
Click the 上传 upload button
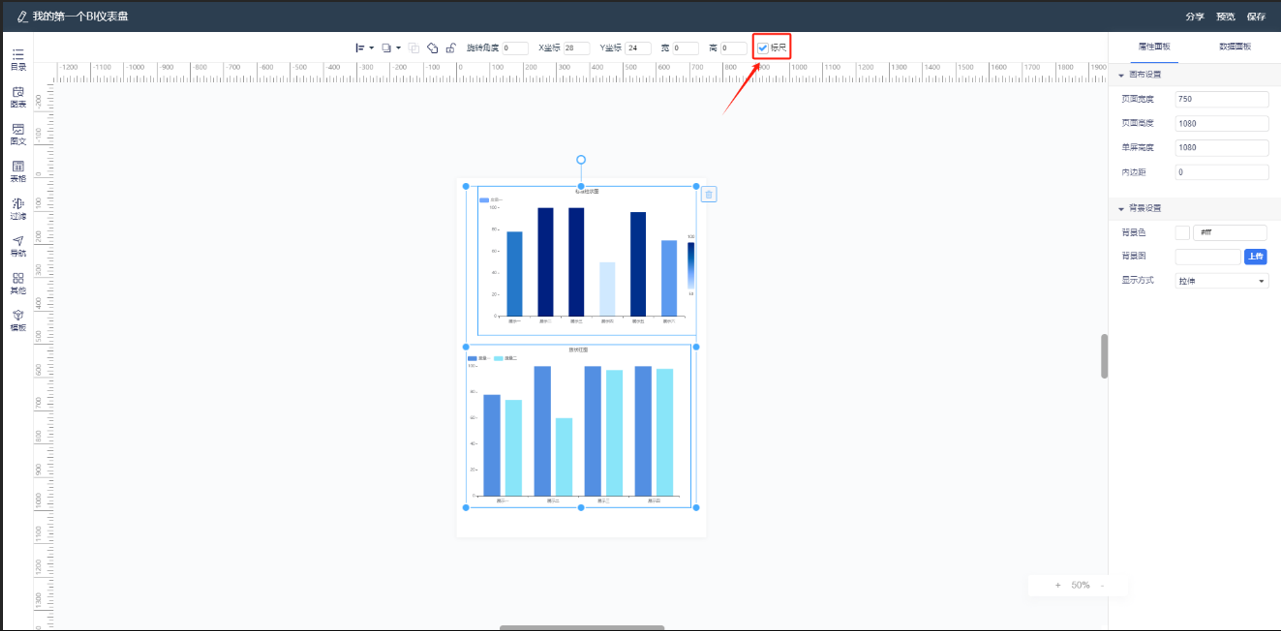[1256, 257]
